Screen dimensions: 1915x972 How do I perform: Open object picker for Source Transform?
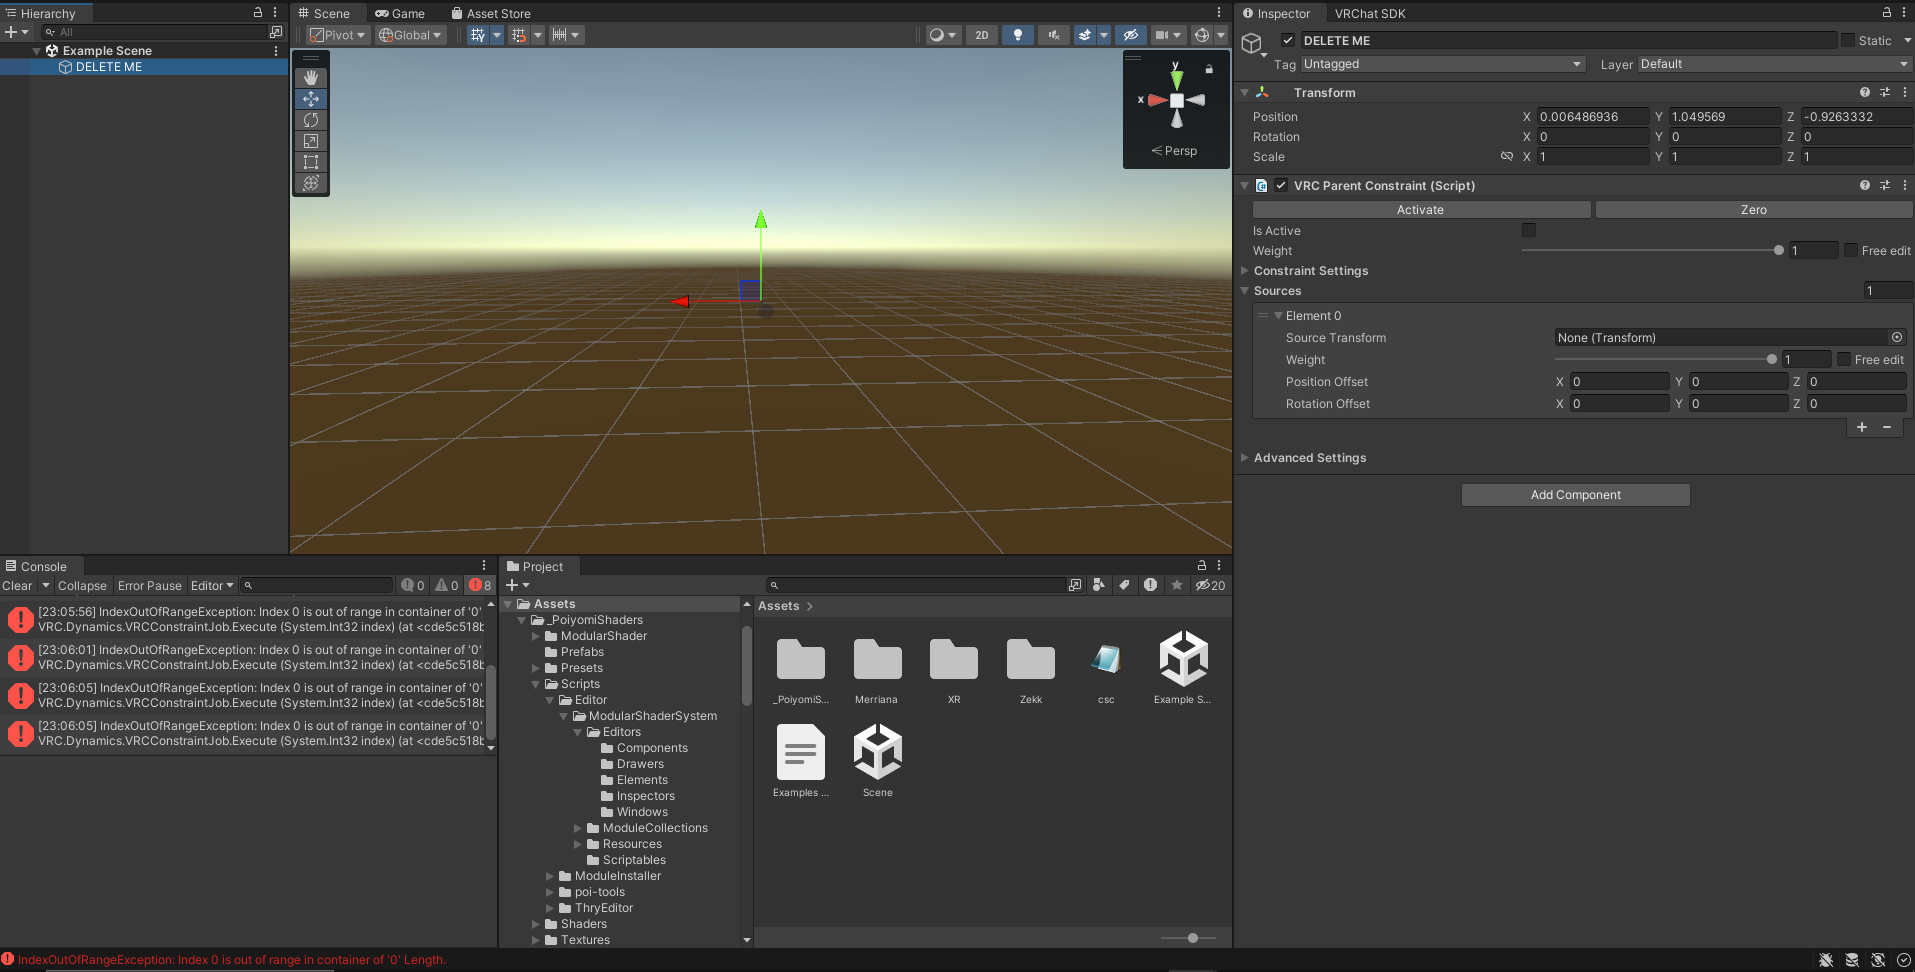click(1897, 338)
